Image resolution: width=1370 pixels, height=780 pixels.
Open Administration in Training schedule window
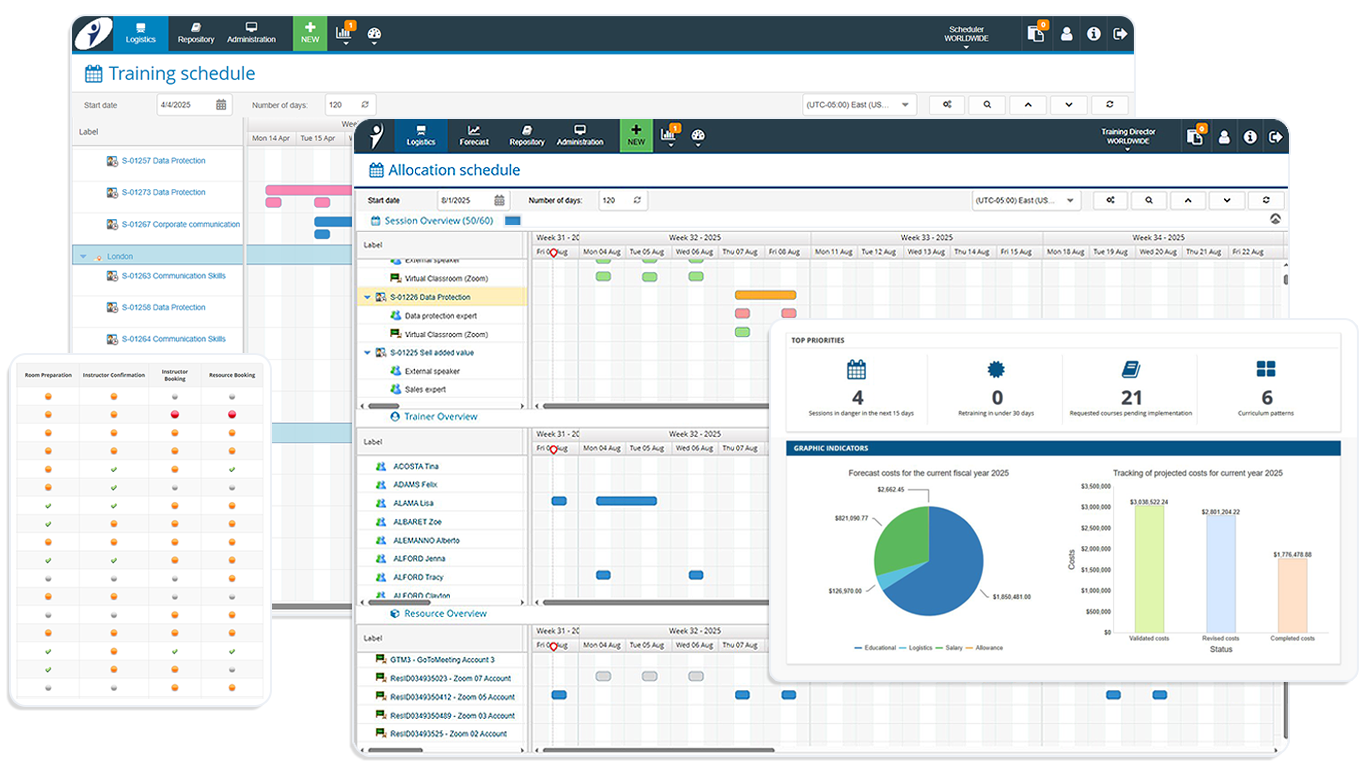point(251,34)
